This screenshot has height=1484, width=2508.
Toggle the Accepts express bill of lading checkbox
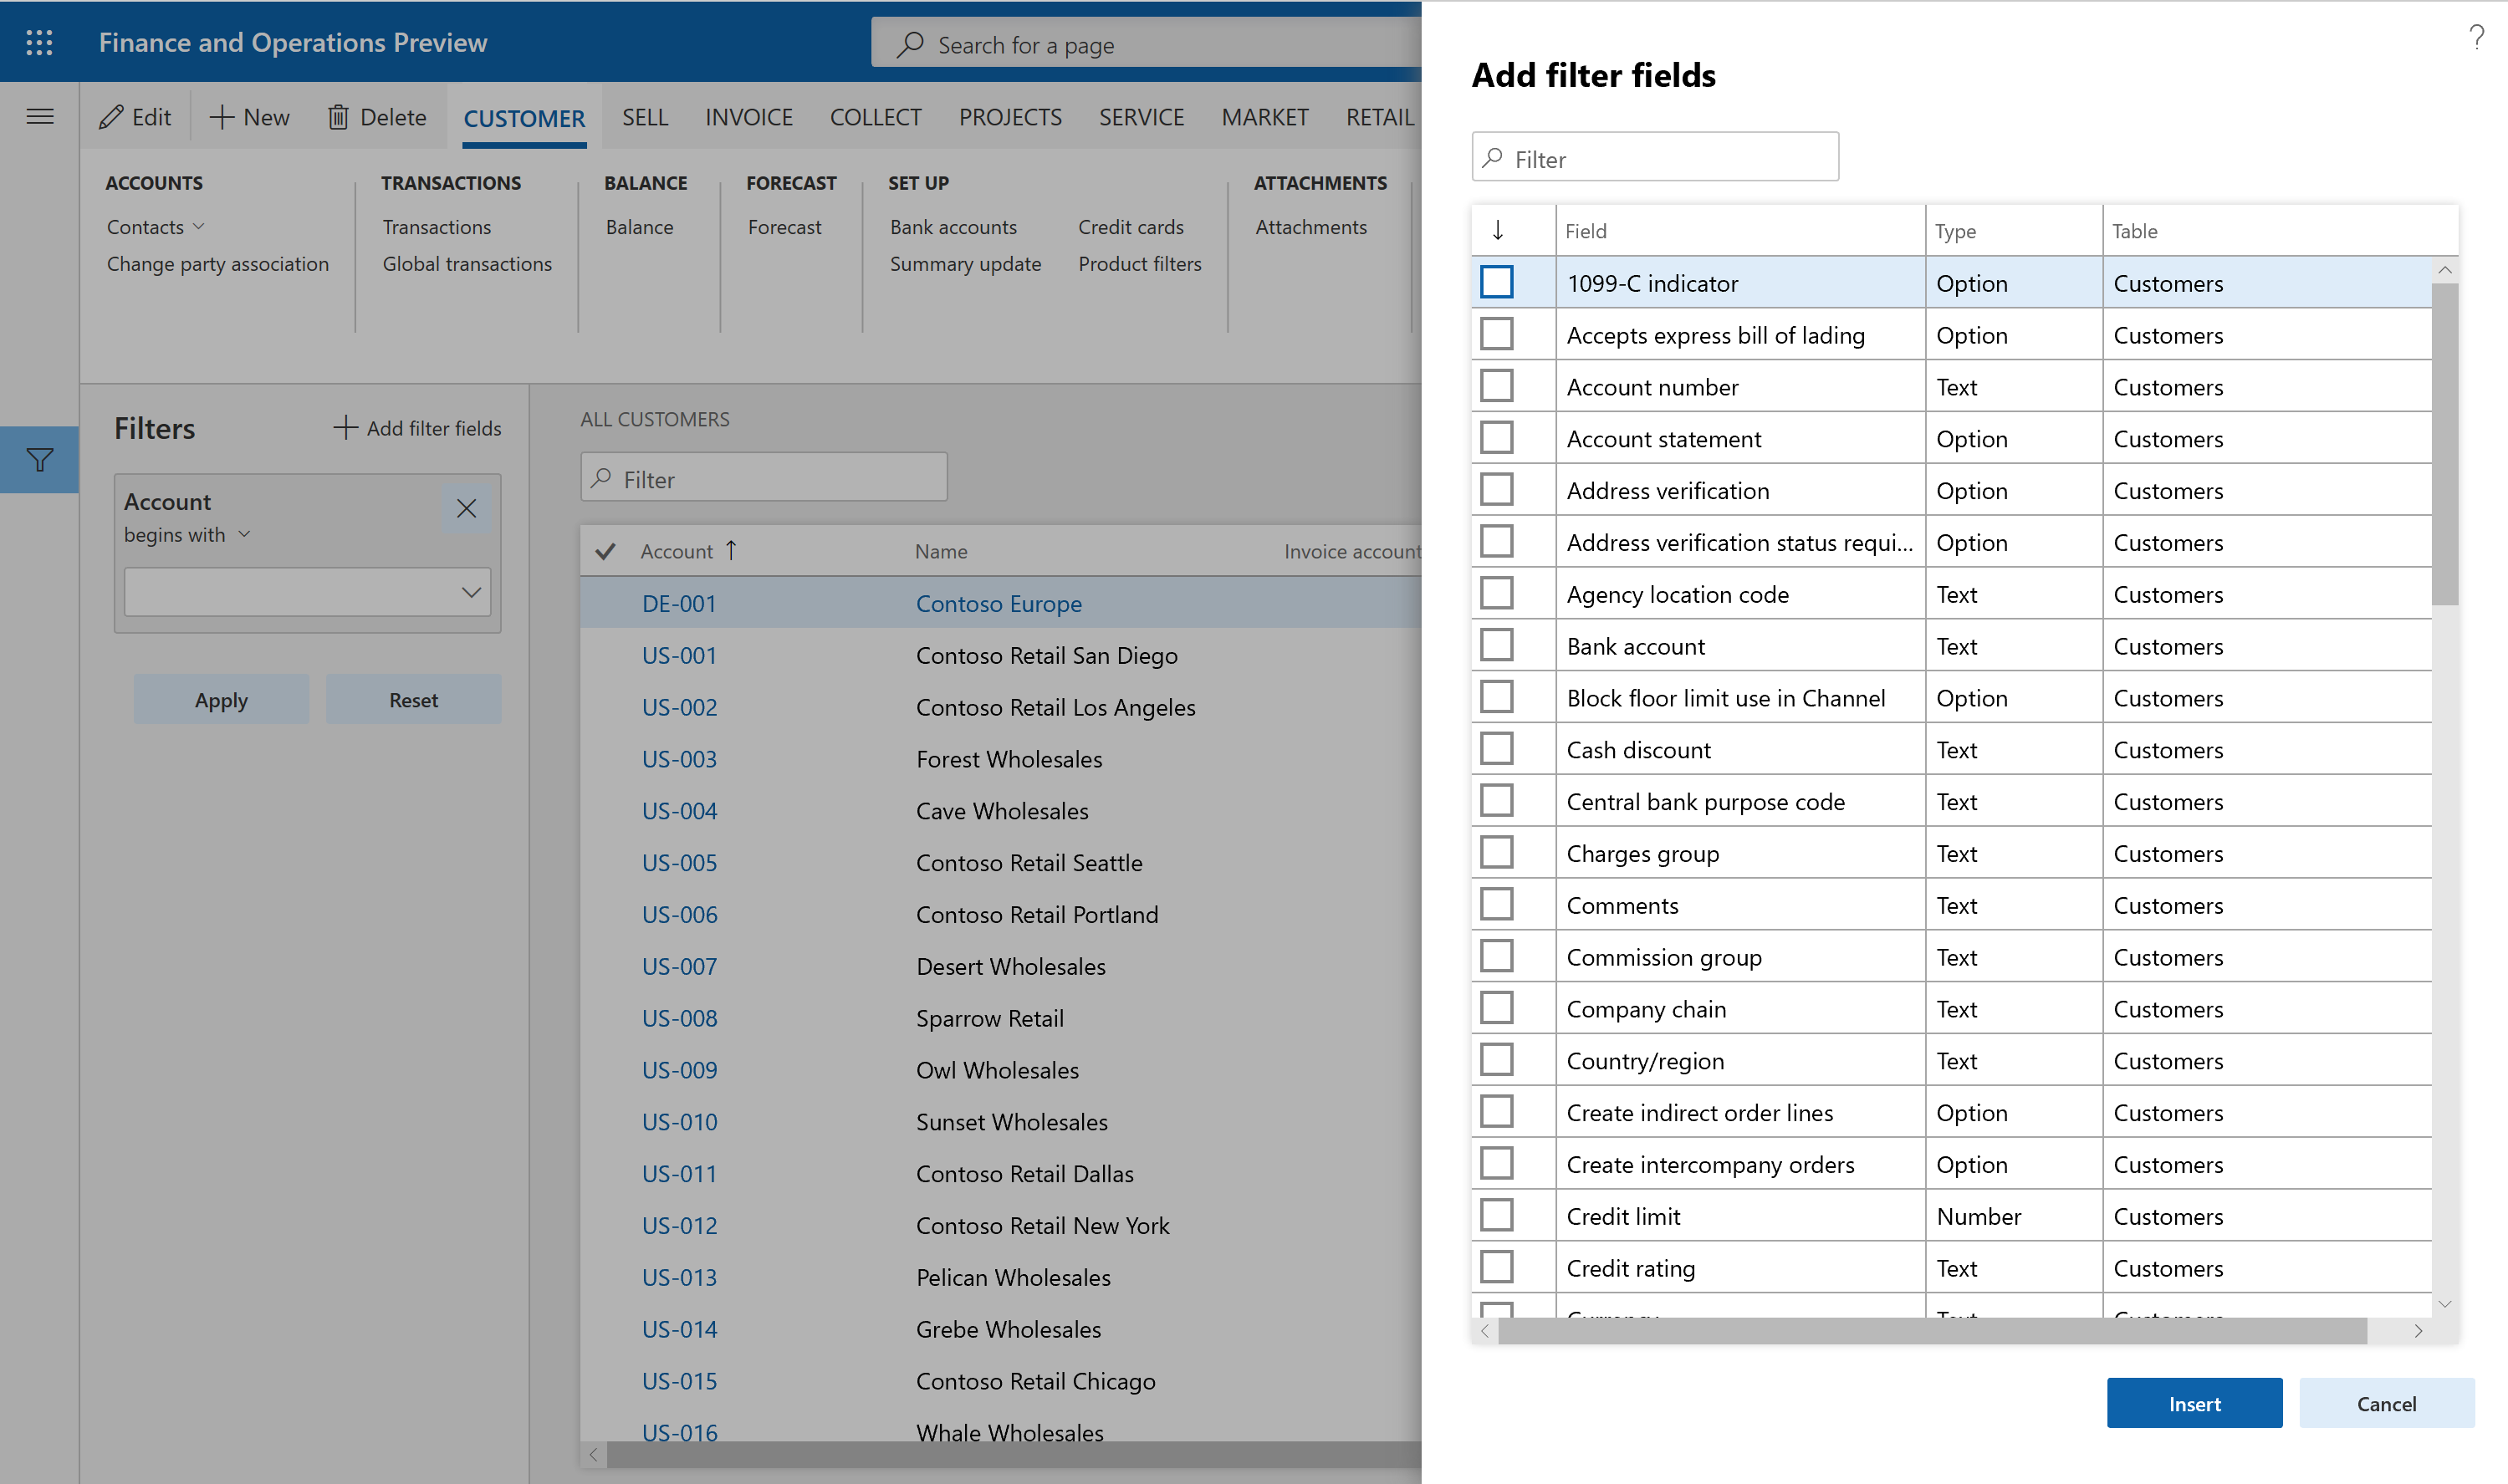1498,334
